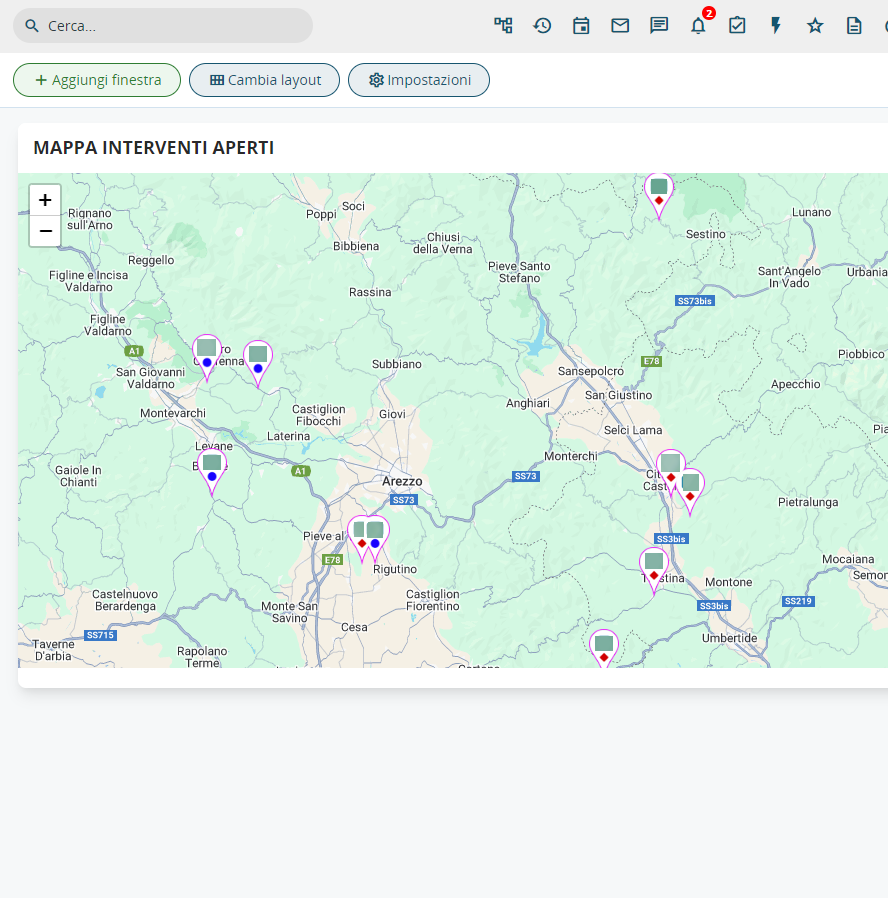Open the mail envelope icon
This screenshot has height=898, width=888.
click(x=620, y=25)
